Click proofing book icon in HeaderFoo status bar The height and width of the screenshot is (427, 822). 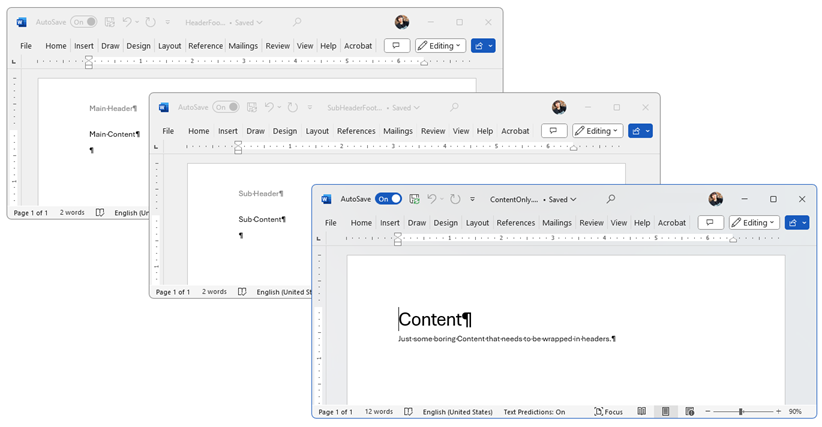pyautogui.click(x=100, y=213)
